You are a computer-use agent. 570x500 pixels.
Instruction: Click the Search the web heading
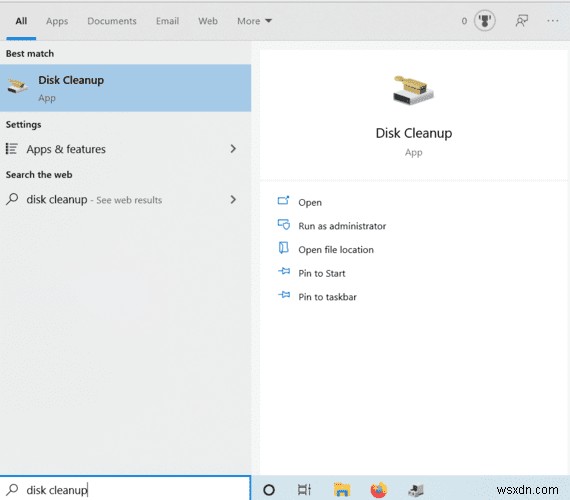coord(39,175)
